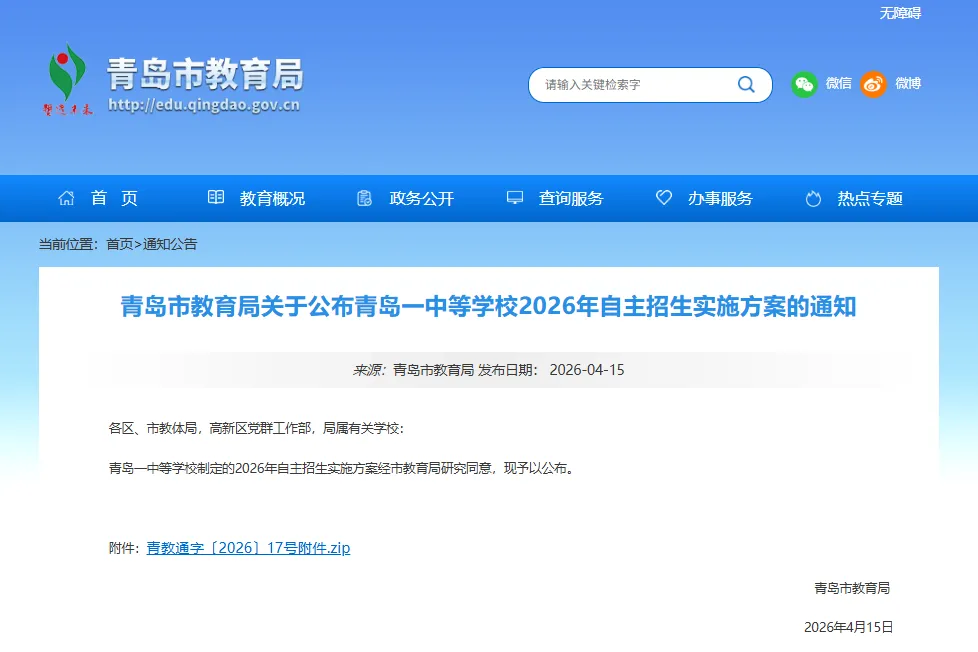Image resolution: width=978 pixels, height=652 pixels.
Task: Click the home icon beside 首页
Action: tap(65, 198)
